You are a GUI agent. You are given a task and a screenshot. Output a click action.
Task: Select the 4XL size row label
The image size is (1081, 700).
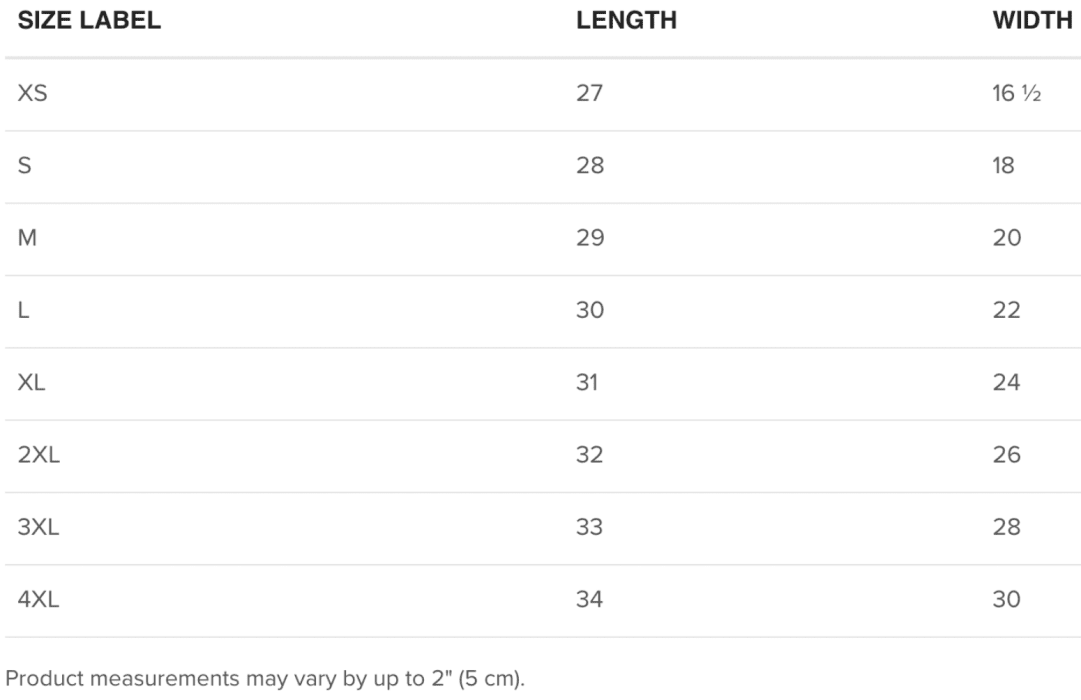(x=39, y=600)
